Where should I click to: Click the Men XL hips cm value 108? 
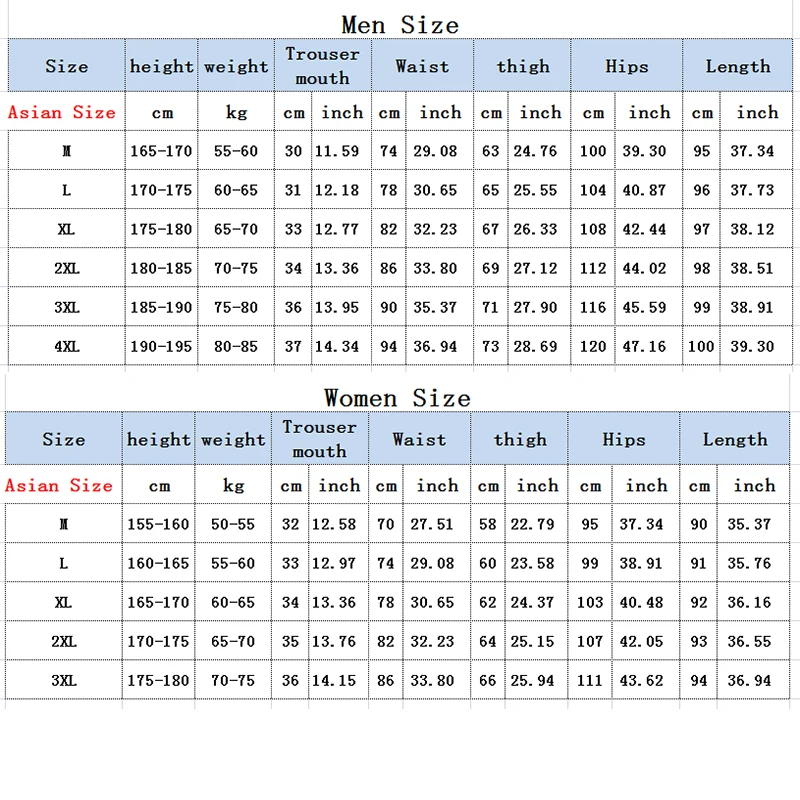593,229
